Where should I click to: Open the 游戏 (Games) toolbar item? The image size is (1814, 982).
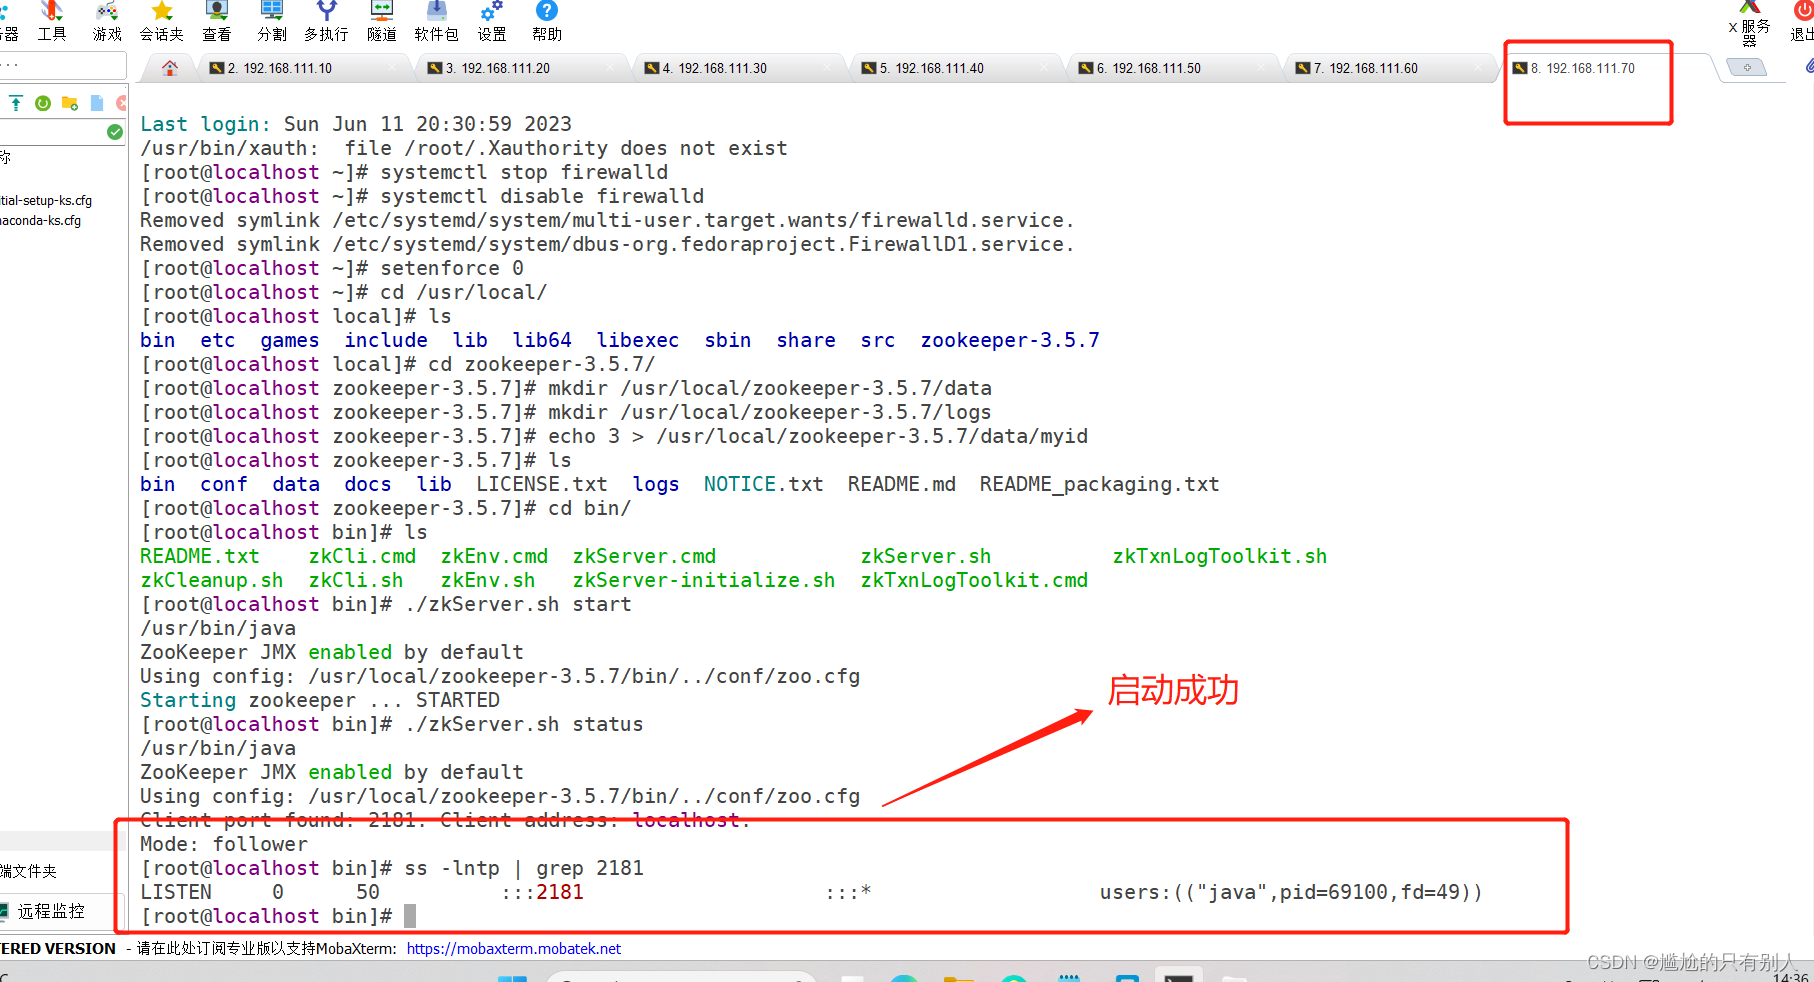(107, 21)
